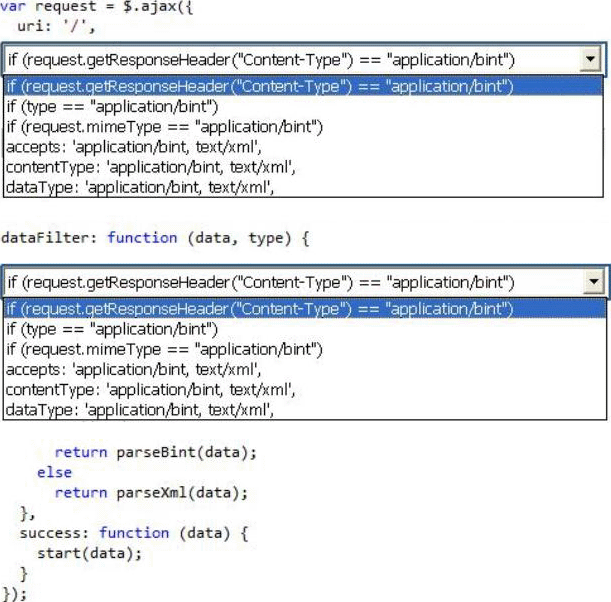This screenshot has height=602, width=611.
Task: Pick request.mimeType option in the dataFilter dropdown list
Action: click(x=164, y=349)
